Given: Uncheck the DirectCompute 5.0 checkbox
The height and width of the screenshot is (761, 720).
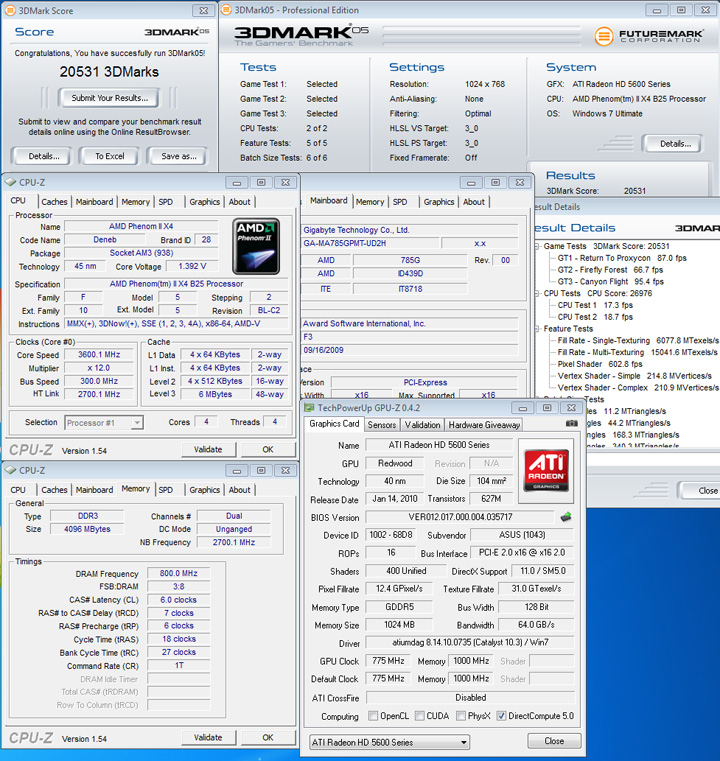Looking at the screenshot, I should coord(502,716).
